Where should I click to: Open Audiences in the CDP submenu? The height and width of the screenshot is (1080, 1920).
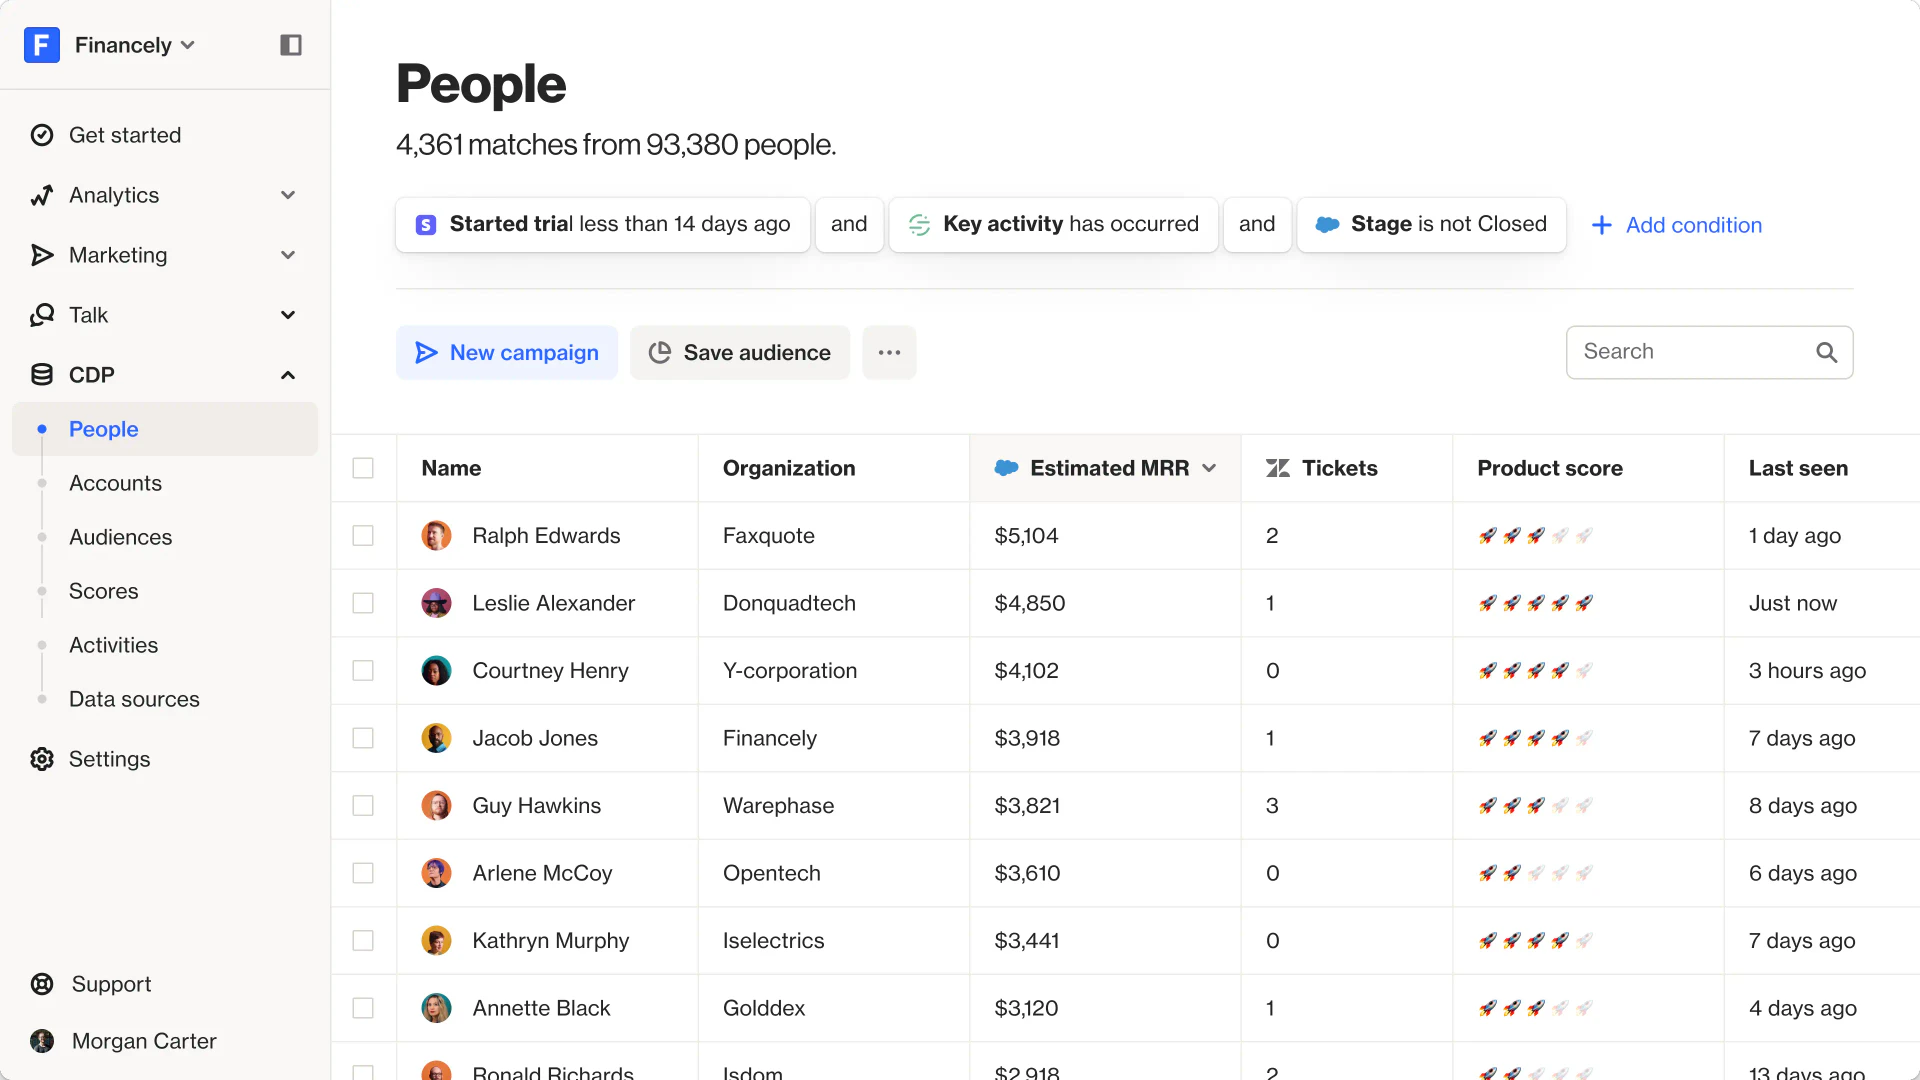coord(120,537)
